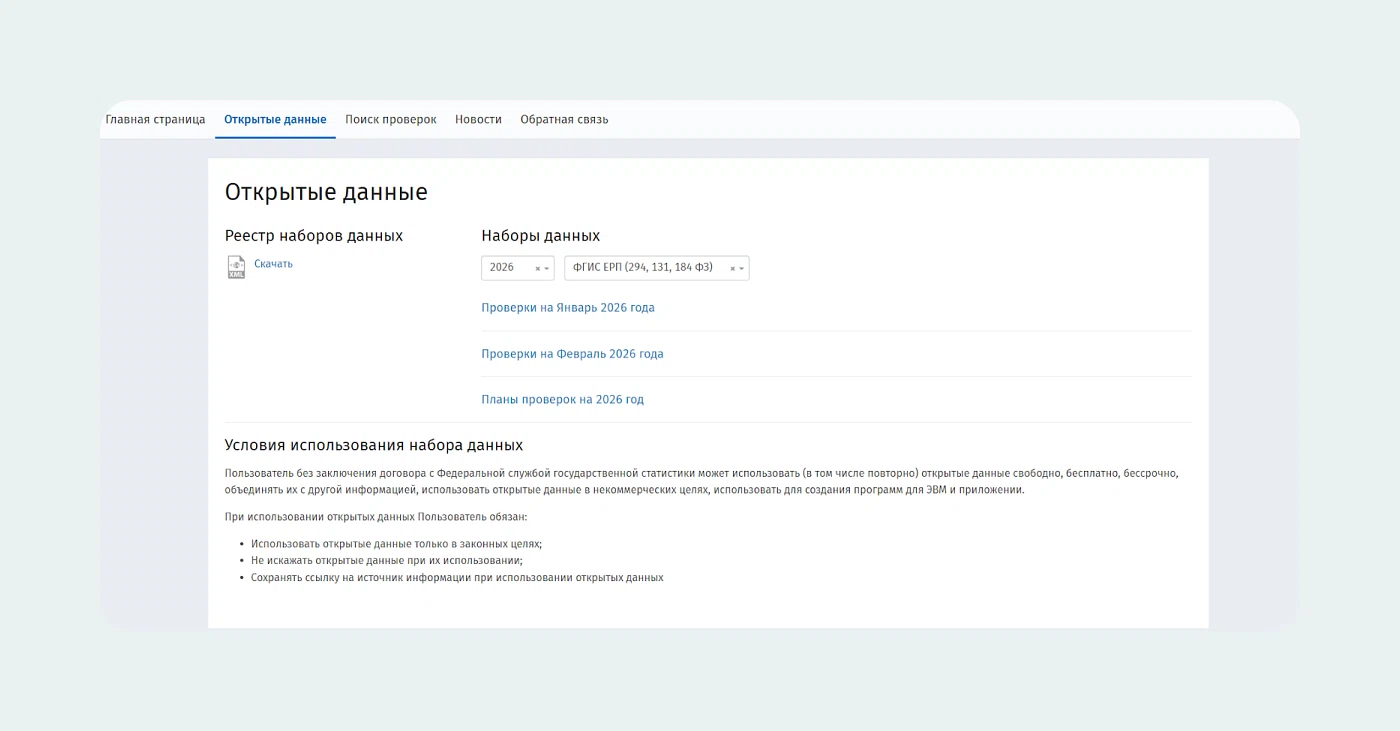The width and height of the screenshot is (1400, 731).
Task: Click the 2026 value in the year selector
Action: tap(502, 268)
